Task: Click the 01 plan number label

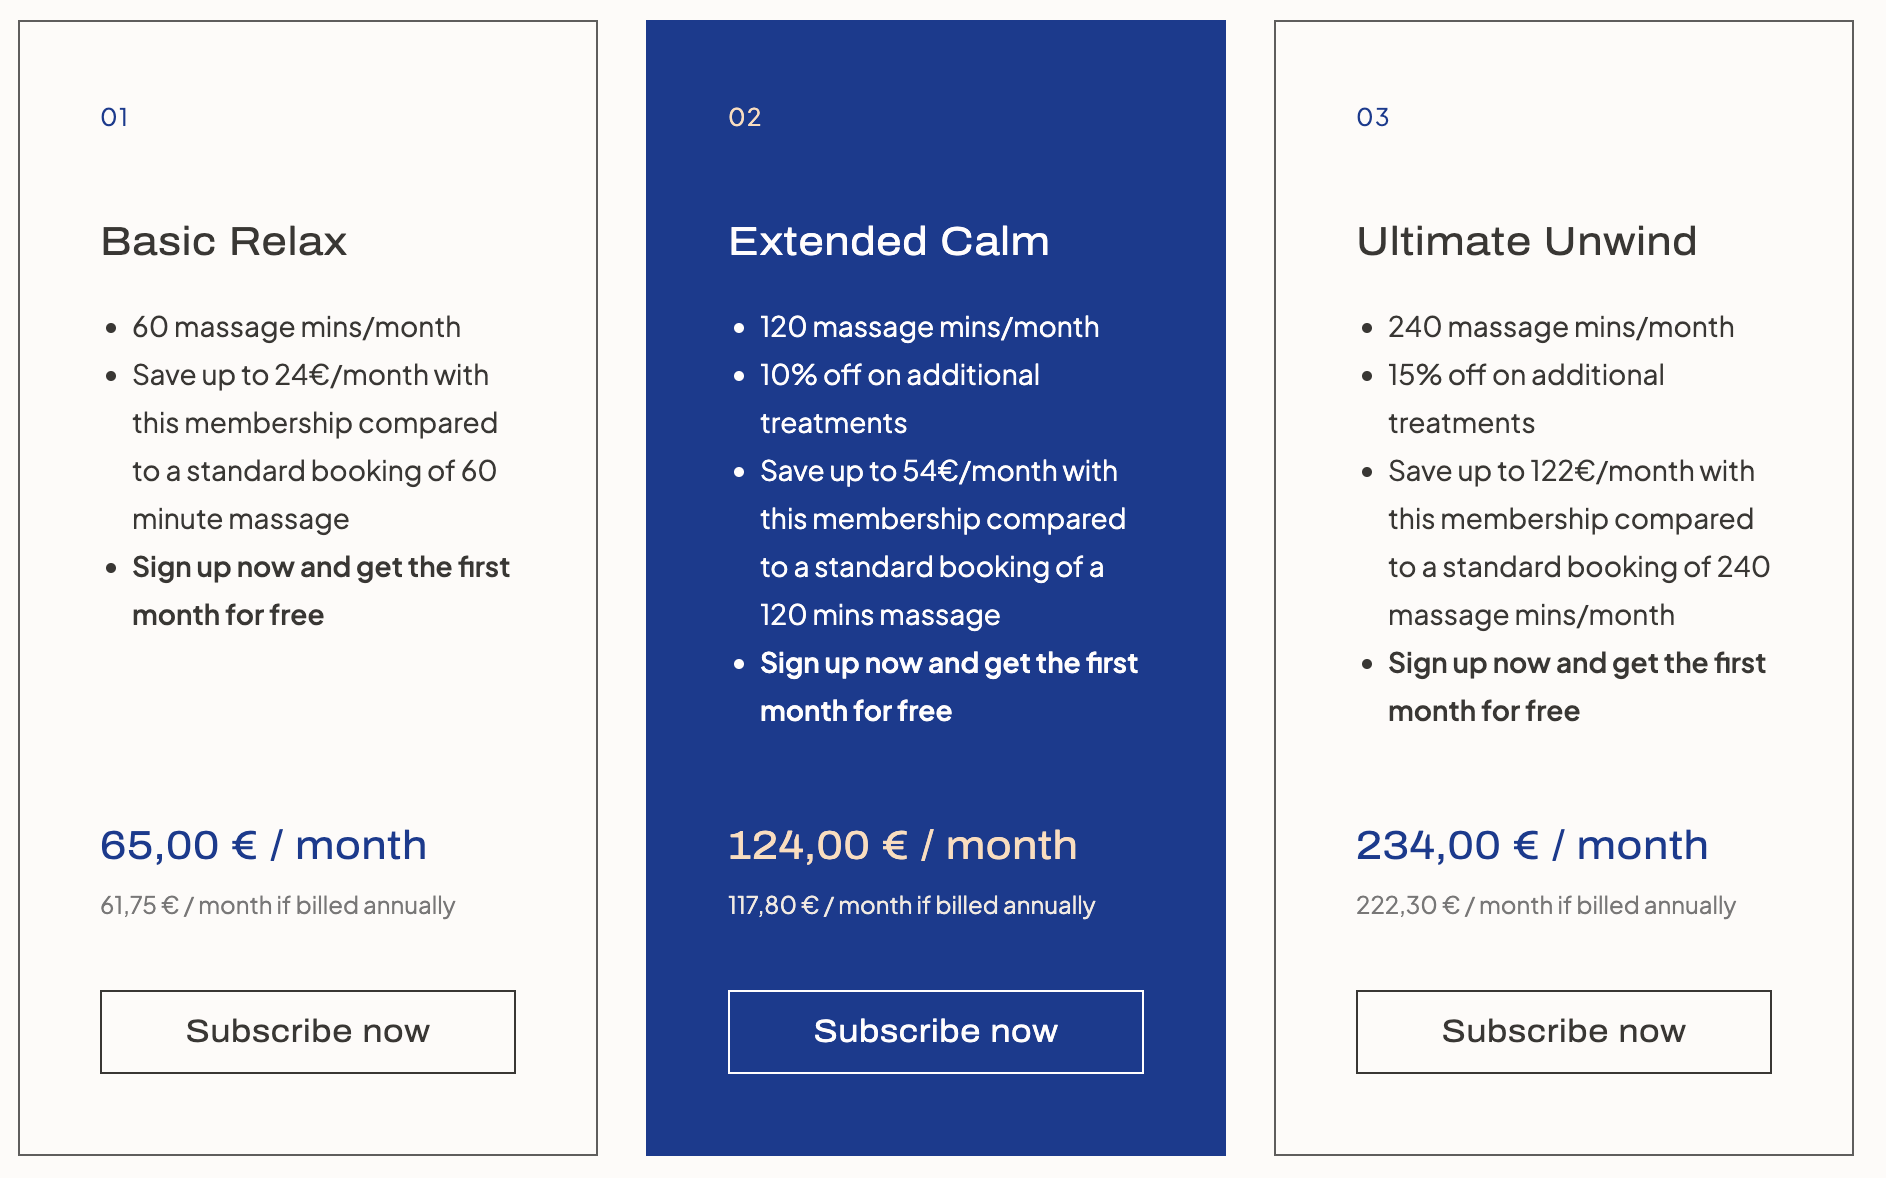Action: 114,117
